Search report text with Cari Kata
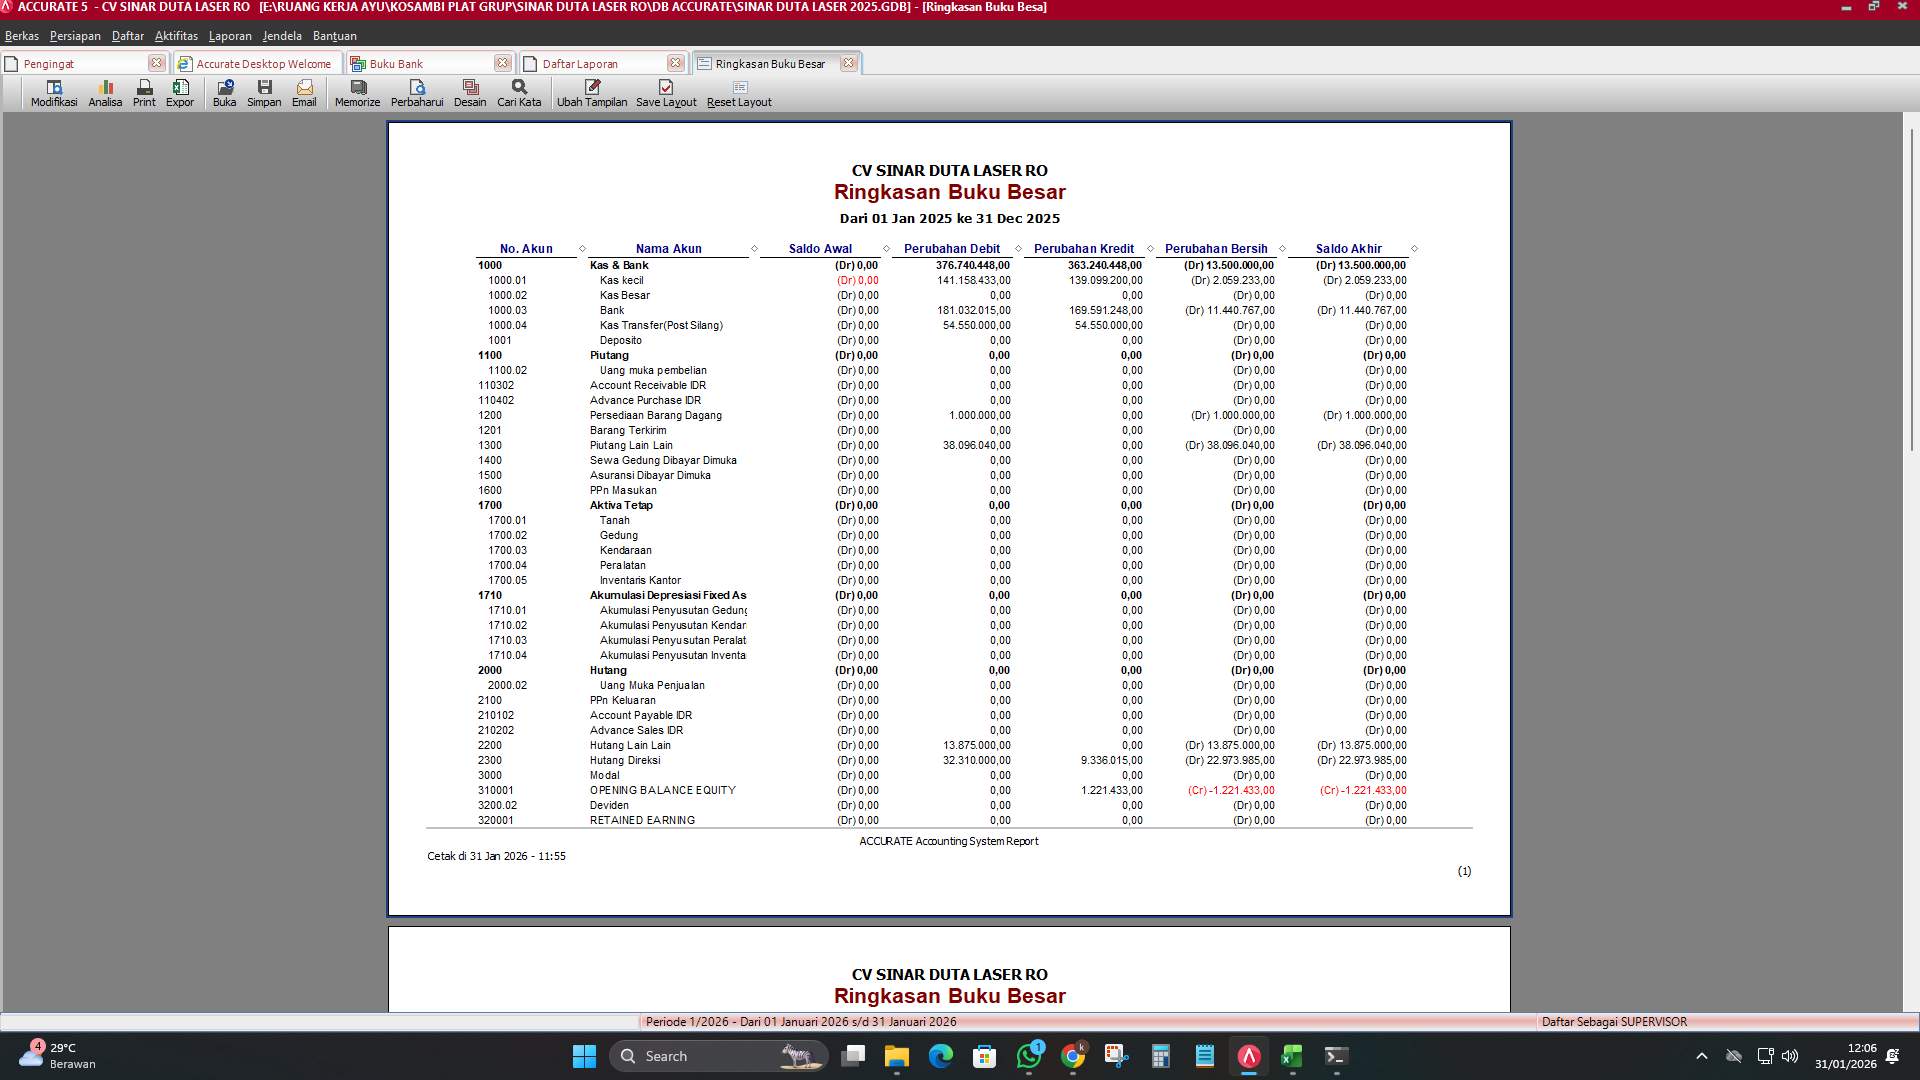 coord(517,94)
